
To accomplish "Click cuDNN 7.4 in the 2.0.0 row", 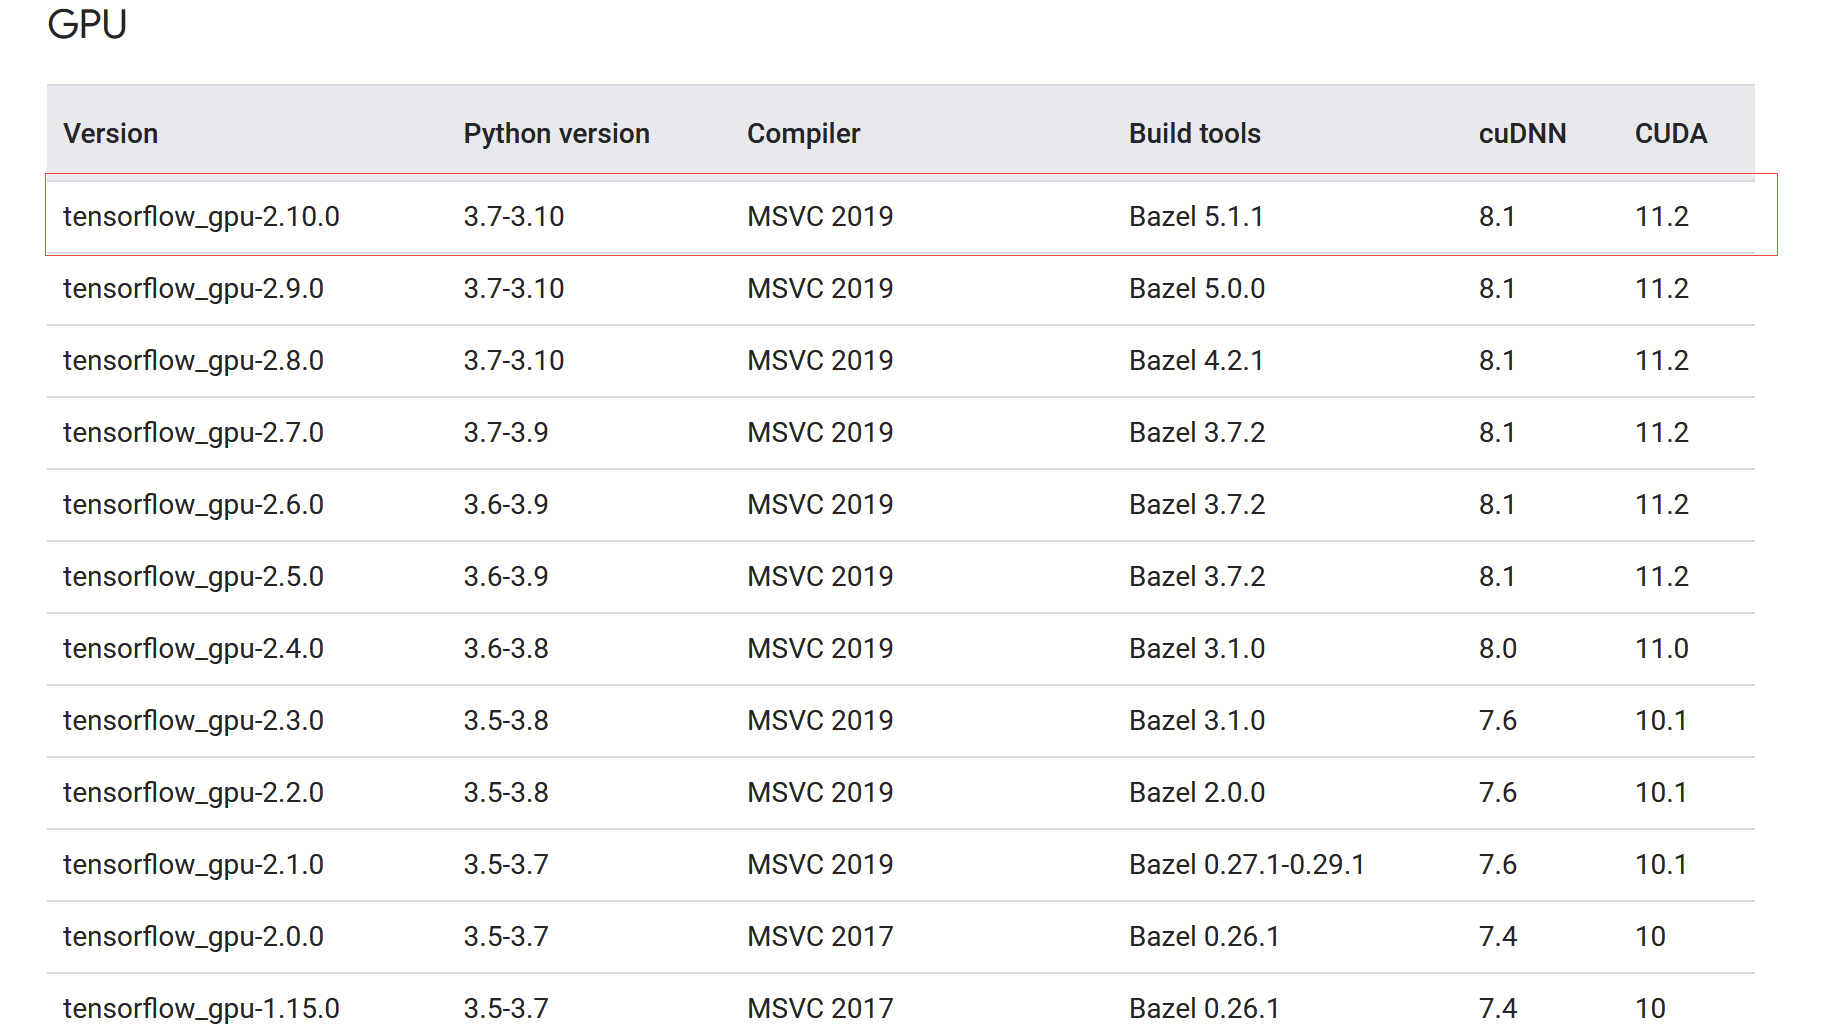I will tap(1498, 936).
